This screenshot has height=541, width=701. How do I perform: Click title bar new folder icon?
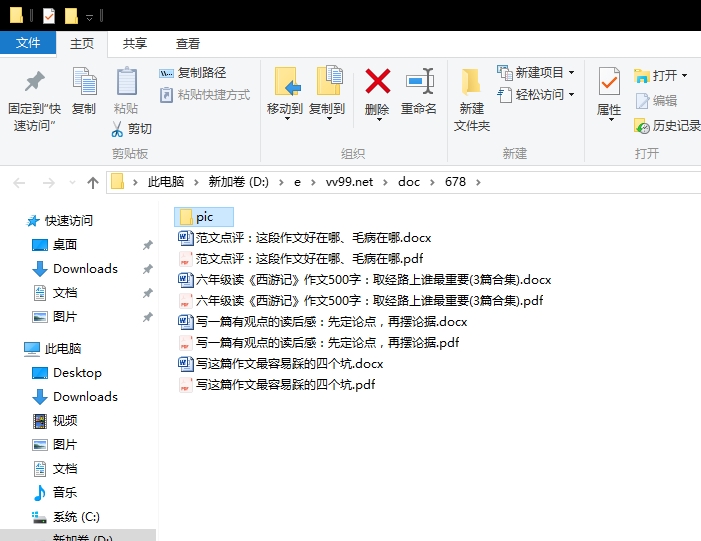tap(71, 16)
